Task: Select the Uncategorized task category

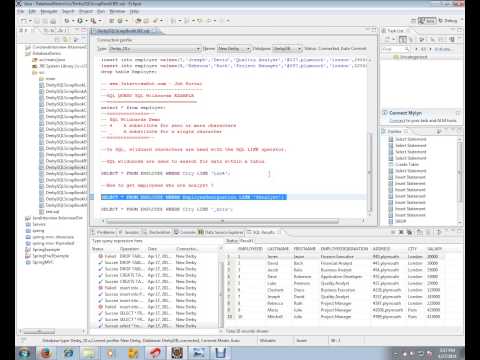Action: pyautogui.click(x=411, y=57)
